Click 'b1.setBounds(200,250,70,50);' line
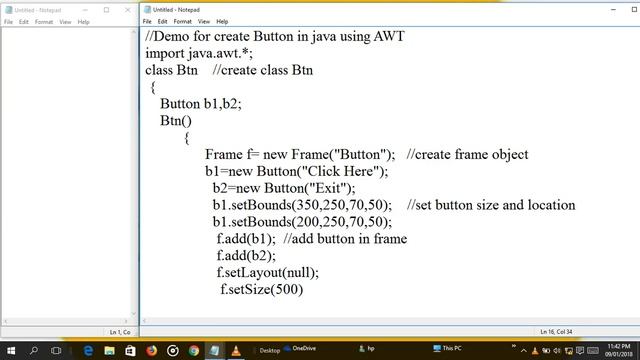This screenshot has height=360, width=640. 302,222
